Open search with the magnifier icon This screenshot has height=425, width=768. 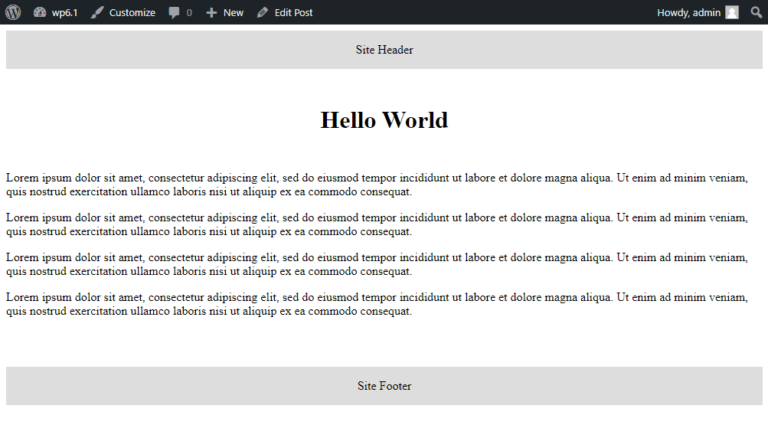click(756, 12)
